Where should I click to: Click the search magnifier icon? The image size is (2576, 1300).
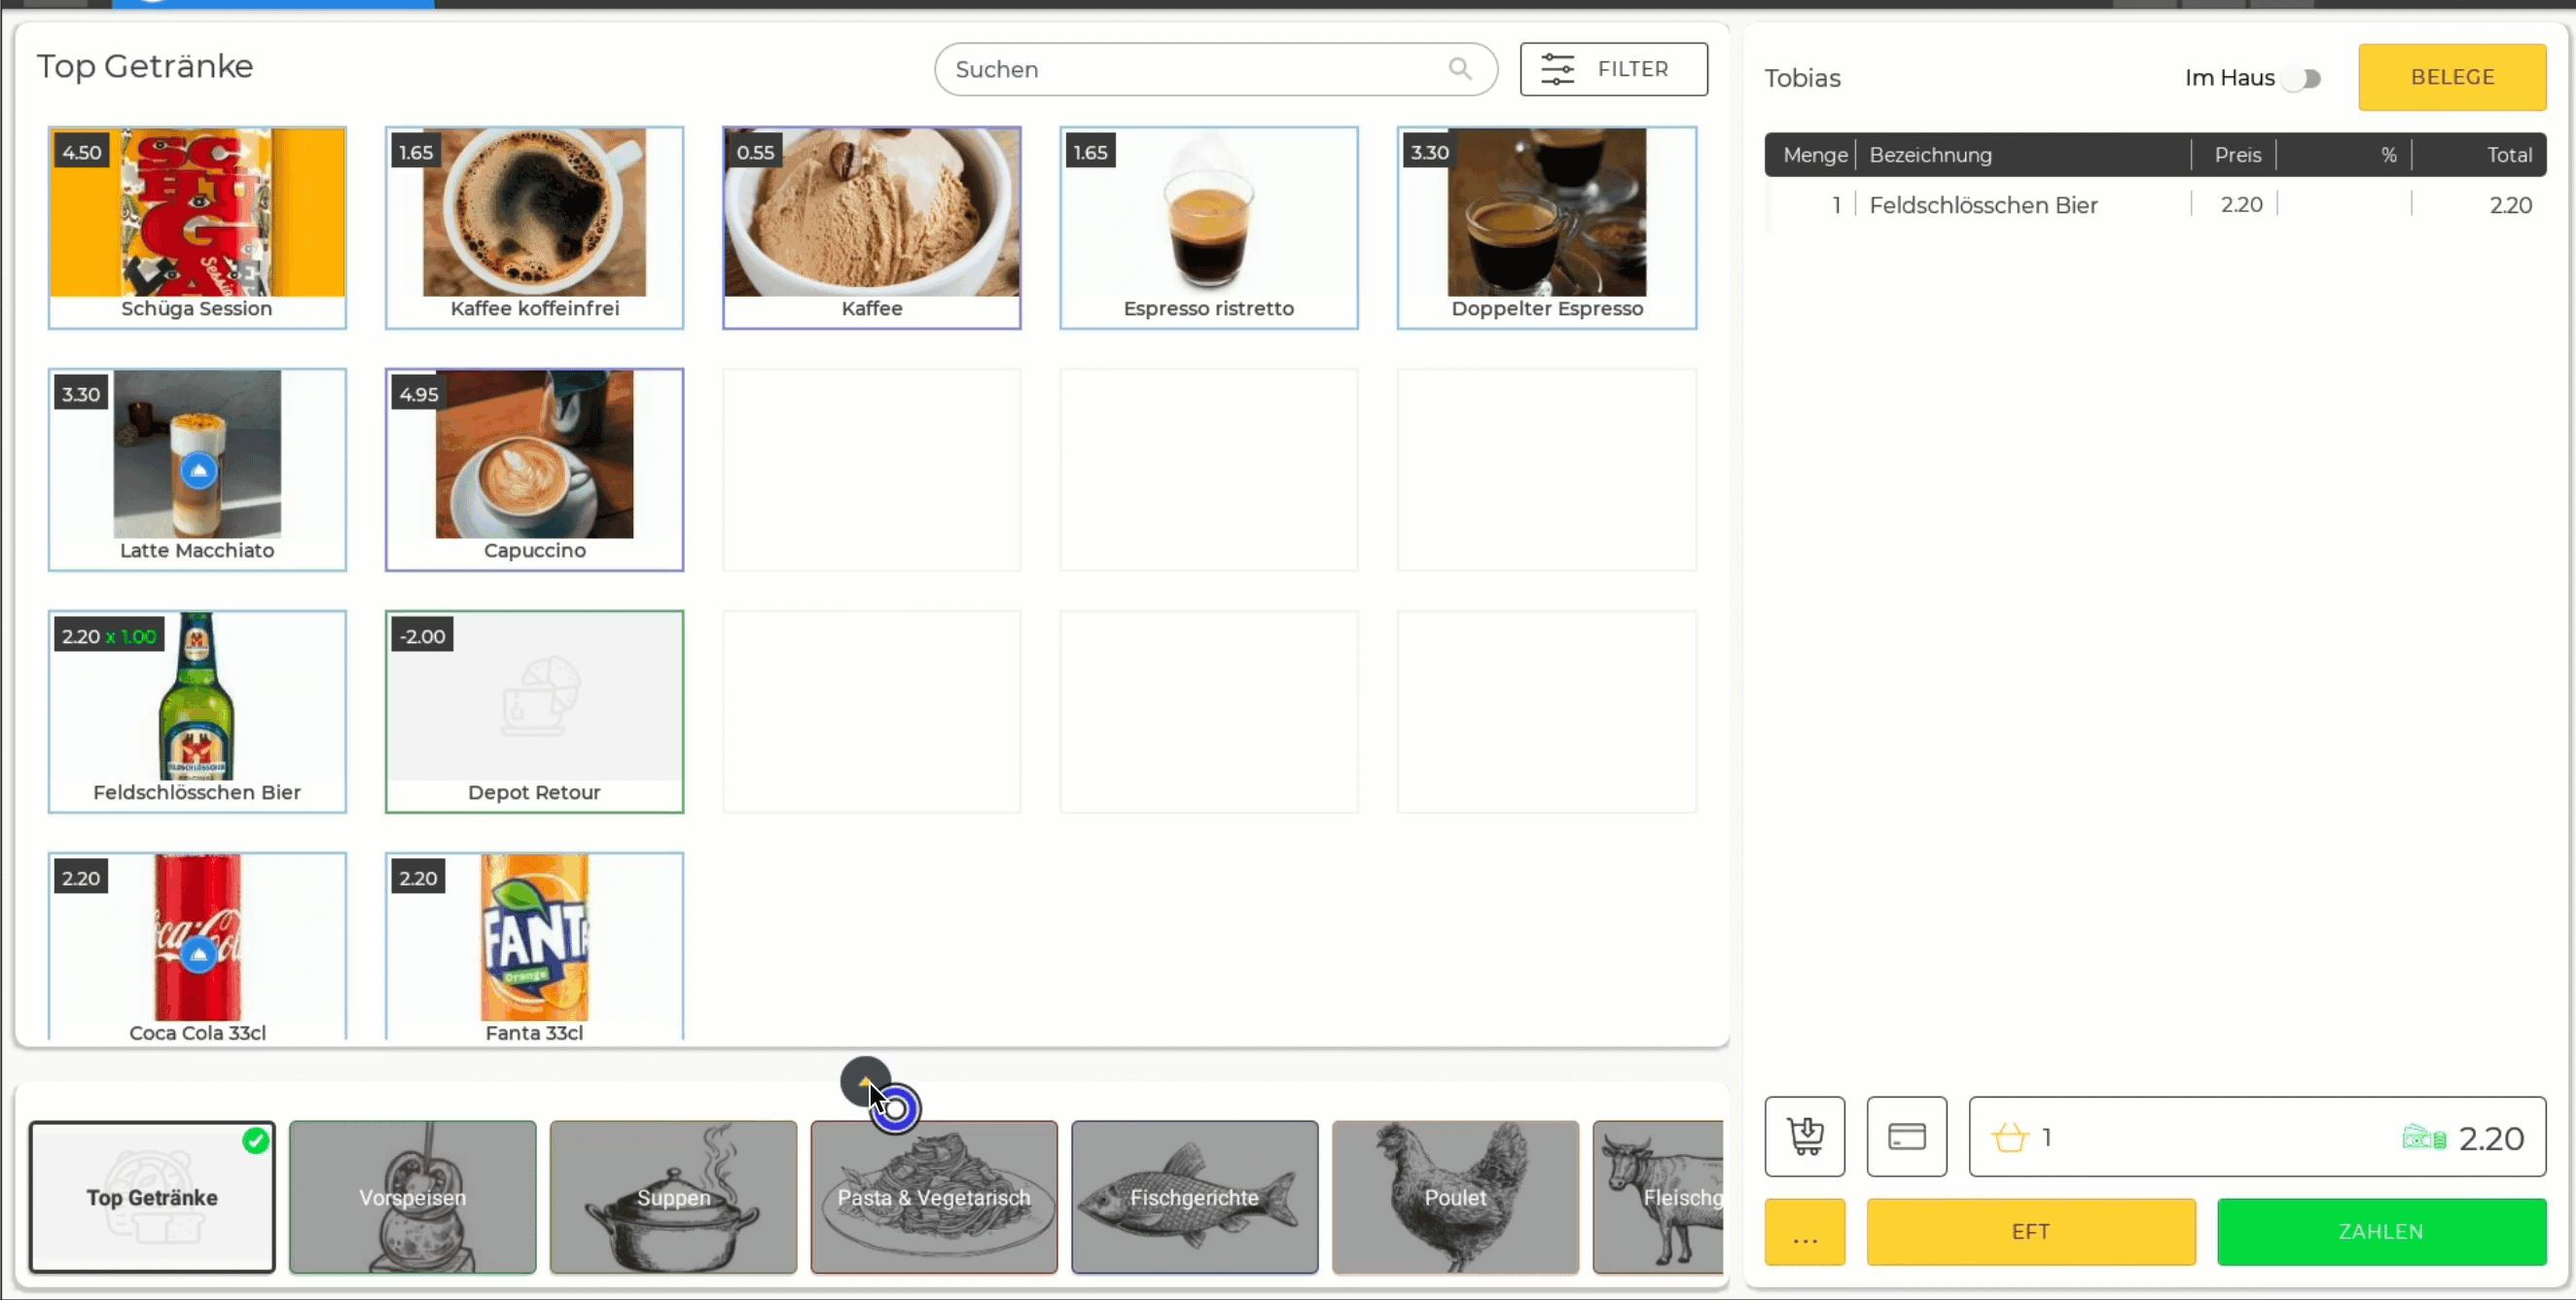click(x=1459, y=70)
